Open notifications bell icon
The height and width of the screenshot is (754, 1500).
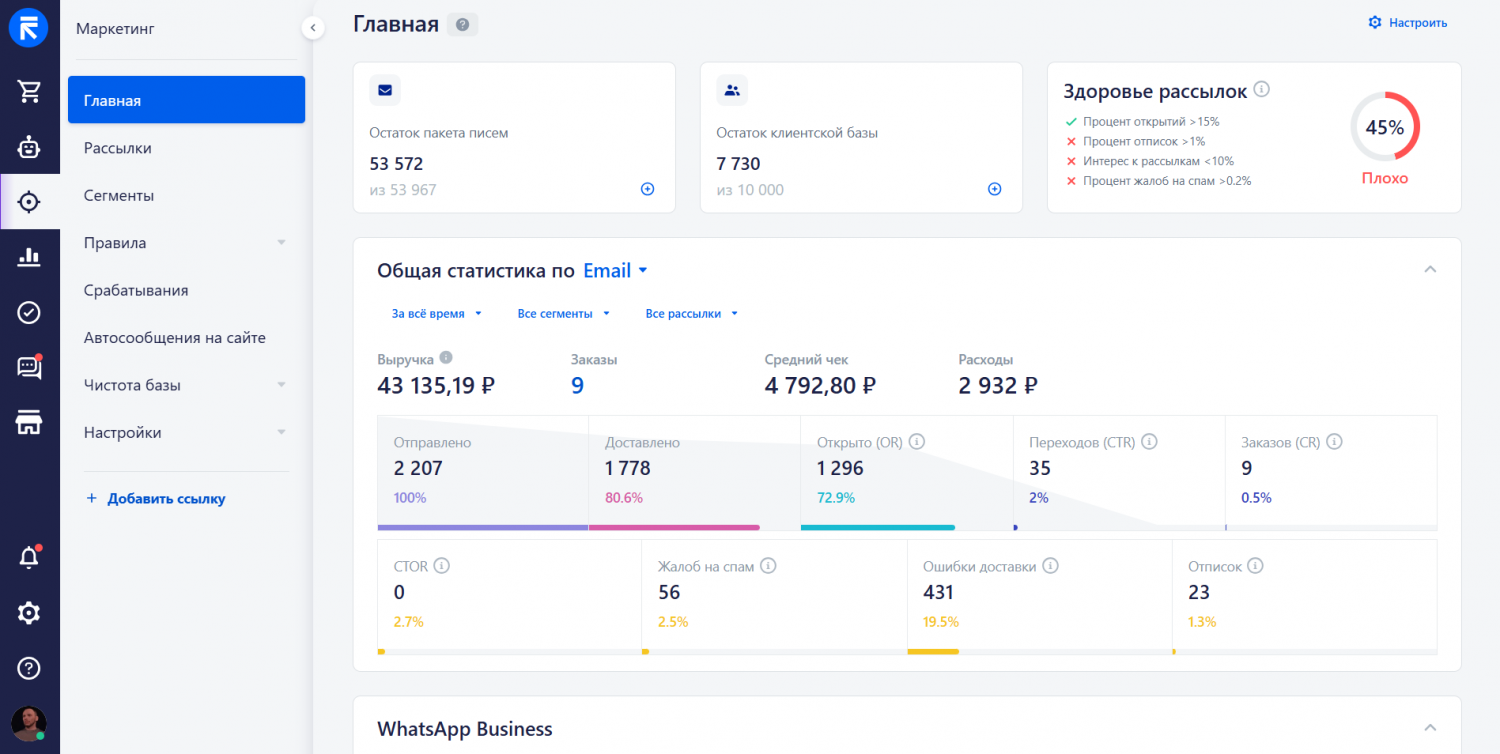29,558
